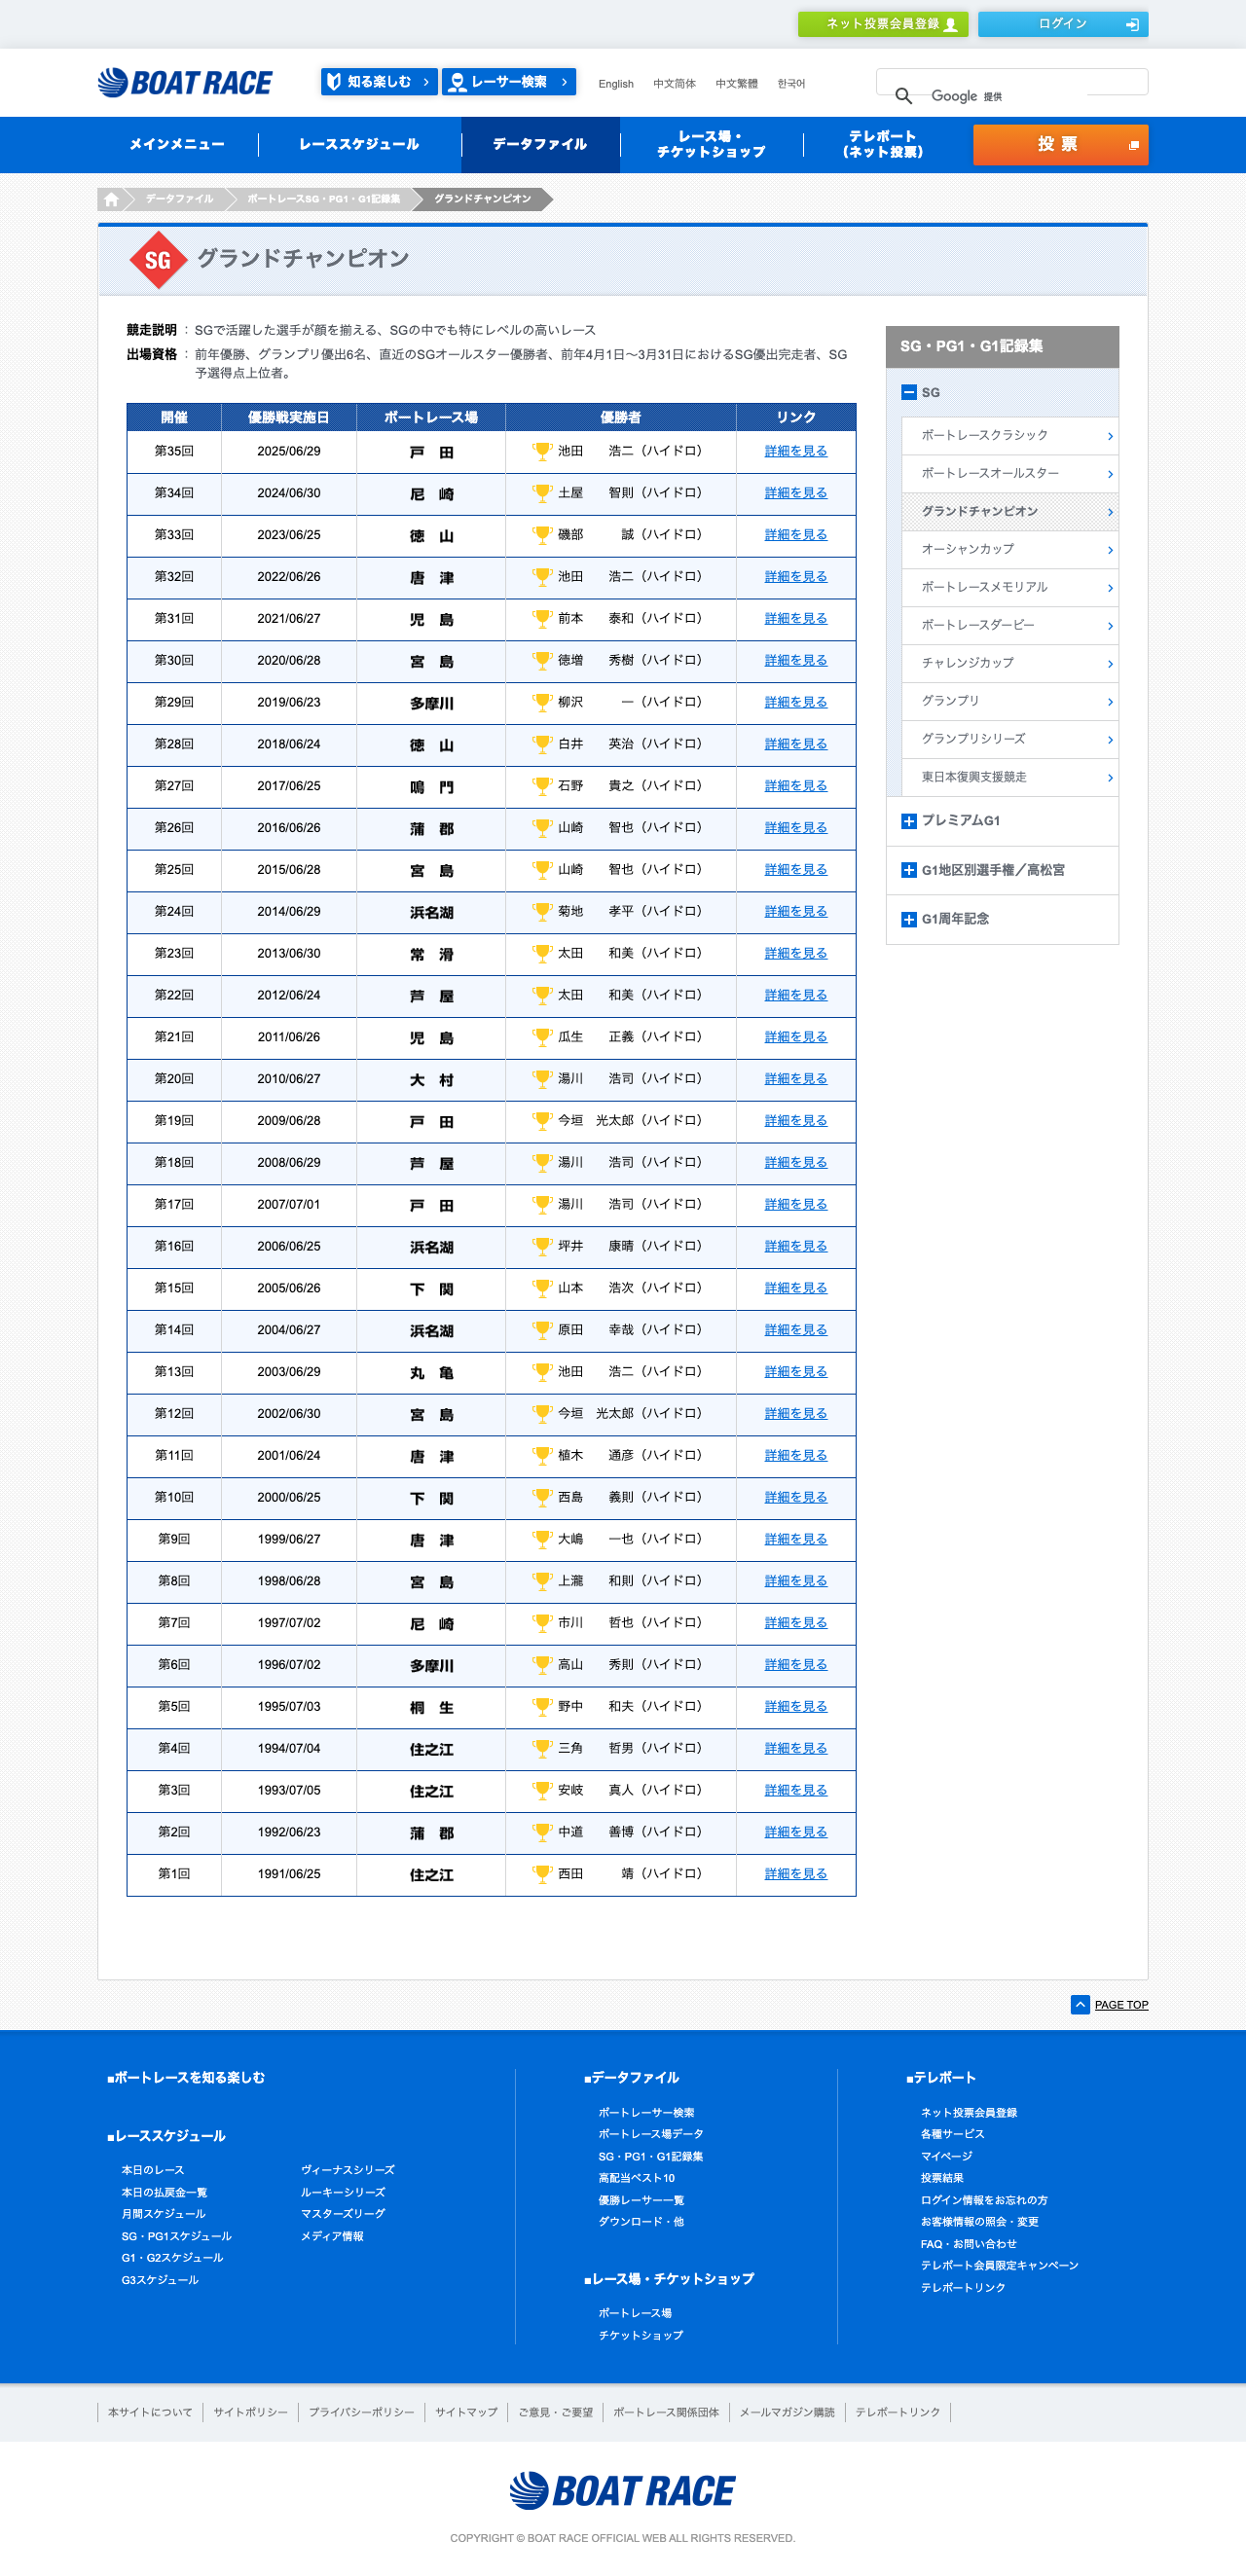Switch language to 한국어

click(x=791, y=84)
